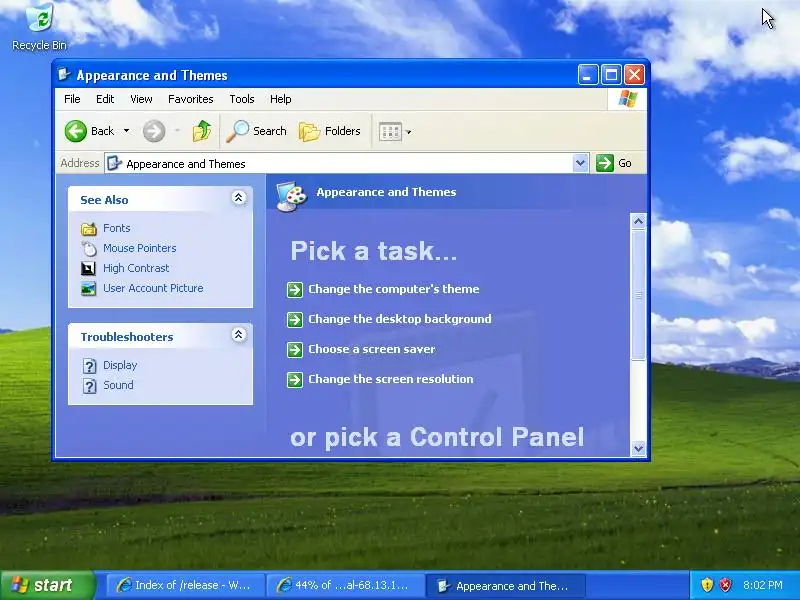Click the yellow security shield tray icon
The width and height of the screenshot is (800, 600).
coord(707,585)
